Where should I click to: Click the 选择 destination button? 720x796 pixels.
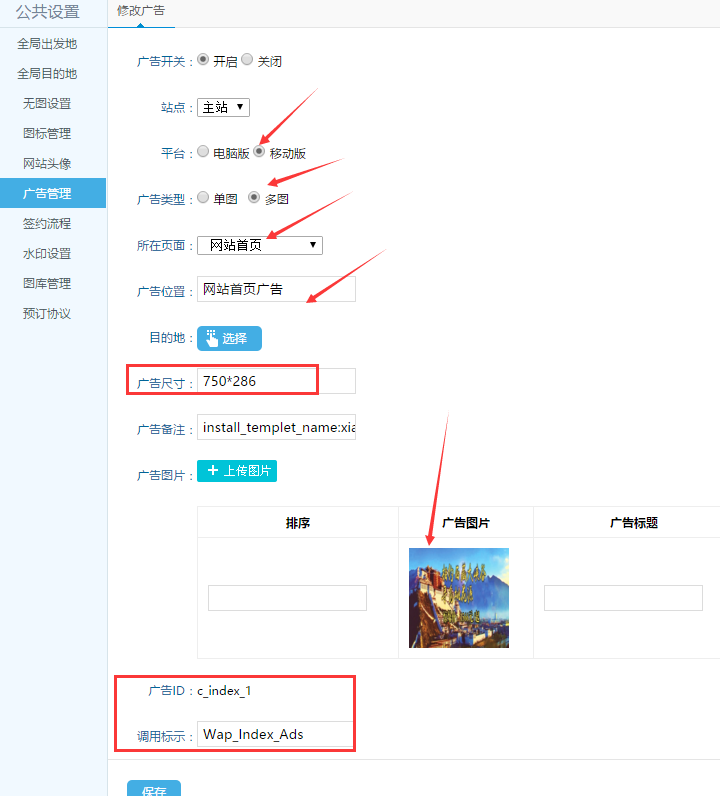point(229,338)
